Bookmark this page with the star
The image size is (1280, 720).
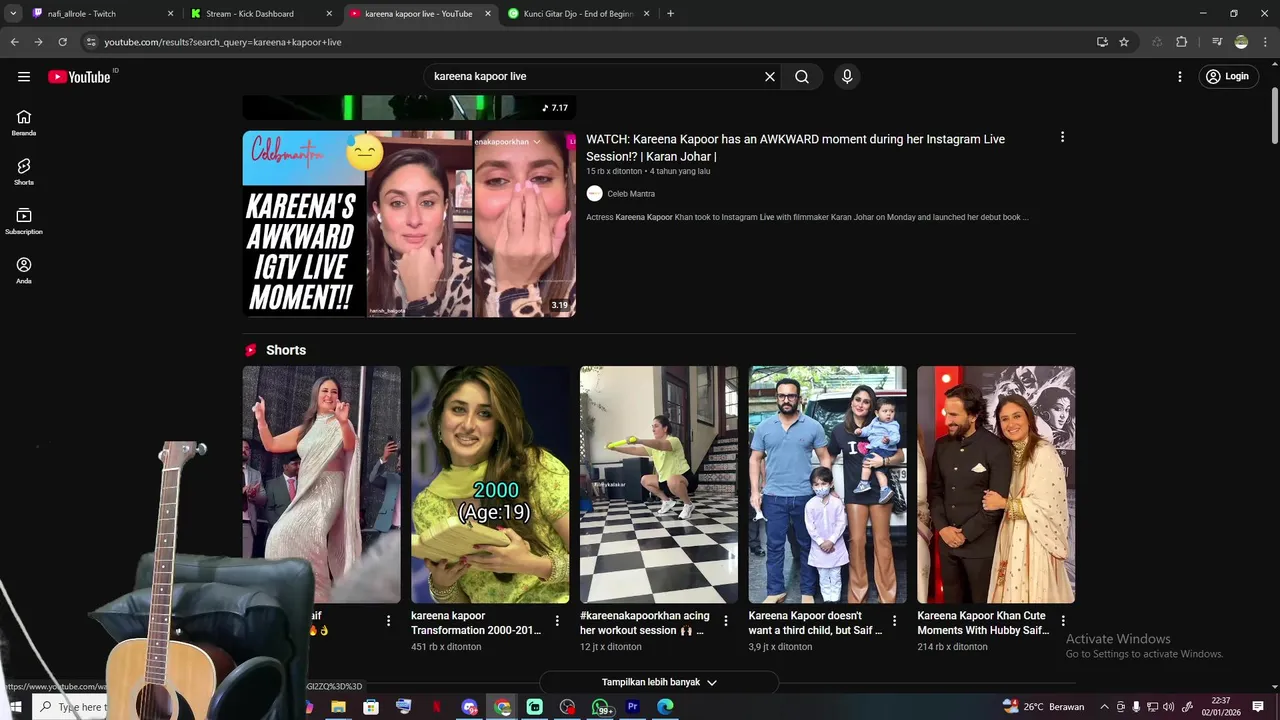[x=1124, y=42]
